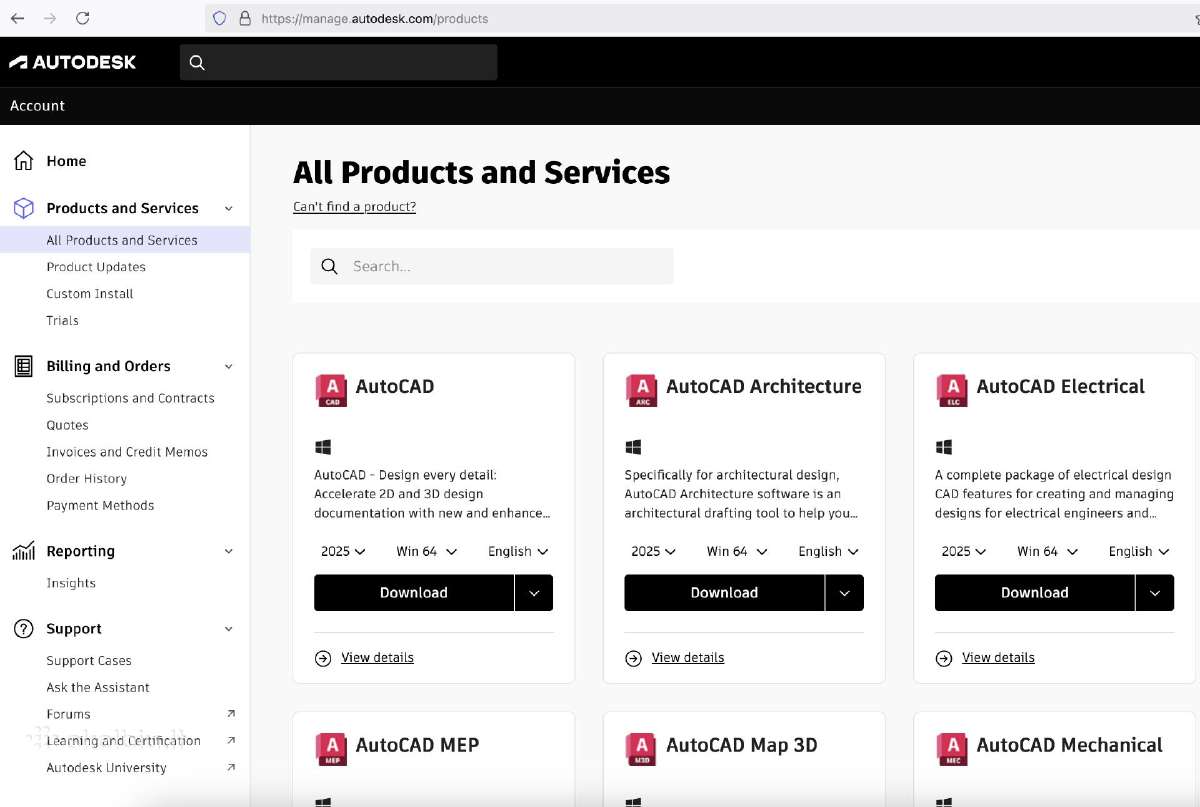Go to Product Updates in sidebar
The width and height of the screenshot is (1200, 807).
point(96,267)
